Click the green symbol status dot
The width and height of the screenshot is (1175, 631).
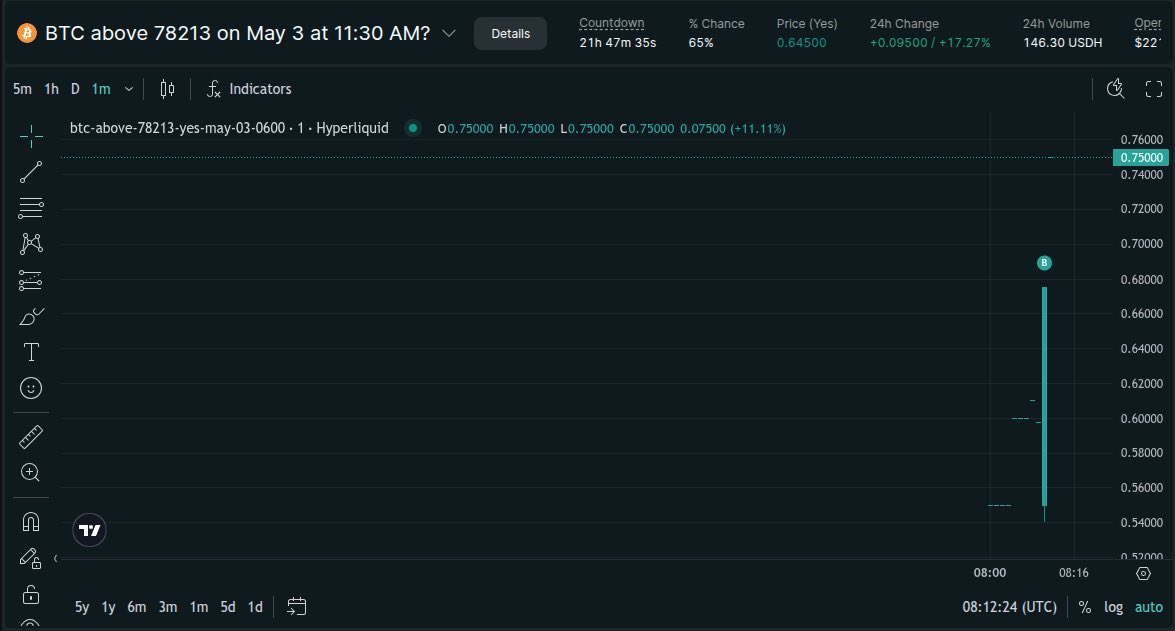(x=413, y=128)
